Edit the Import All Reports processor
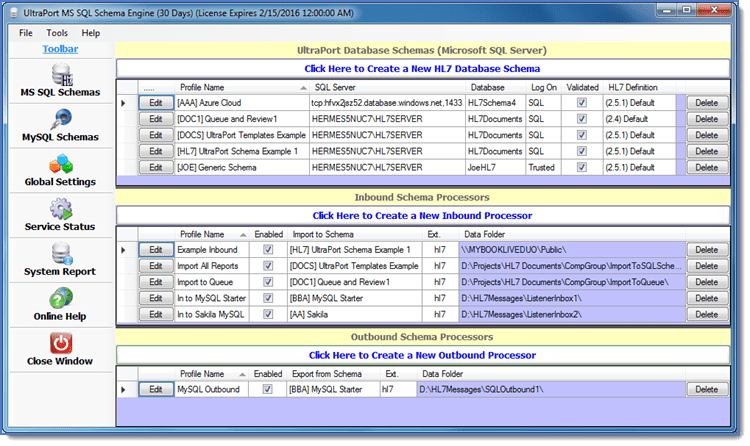 click(156, 266)
